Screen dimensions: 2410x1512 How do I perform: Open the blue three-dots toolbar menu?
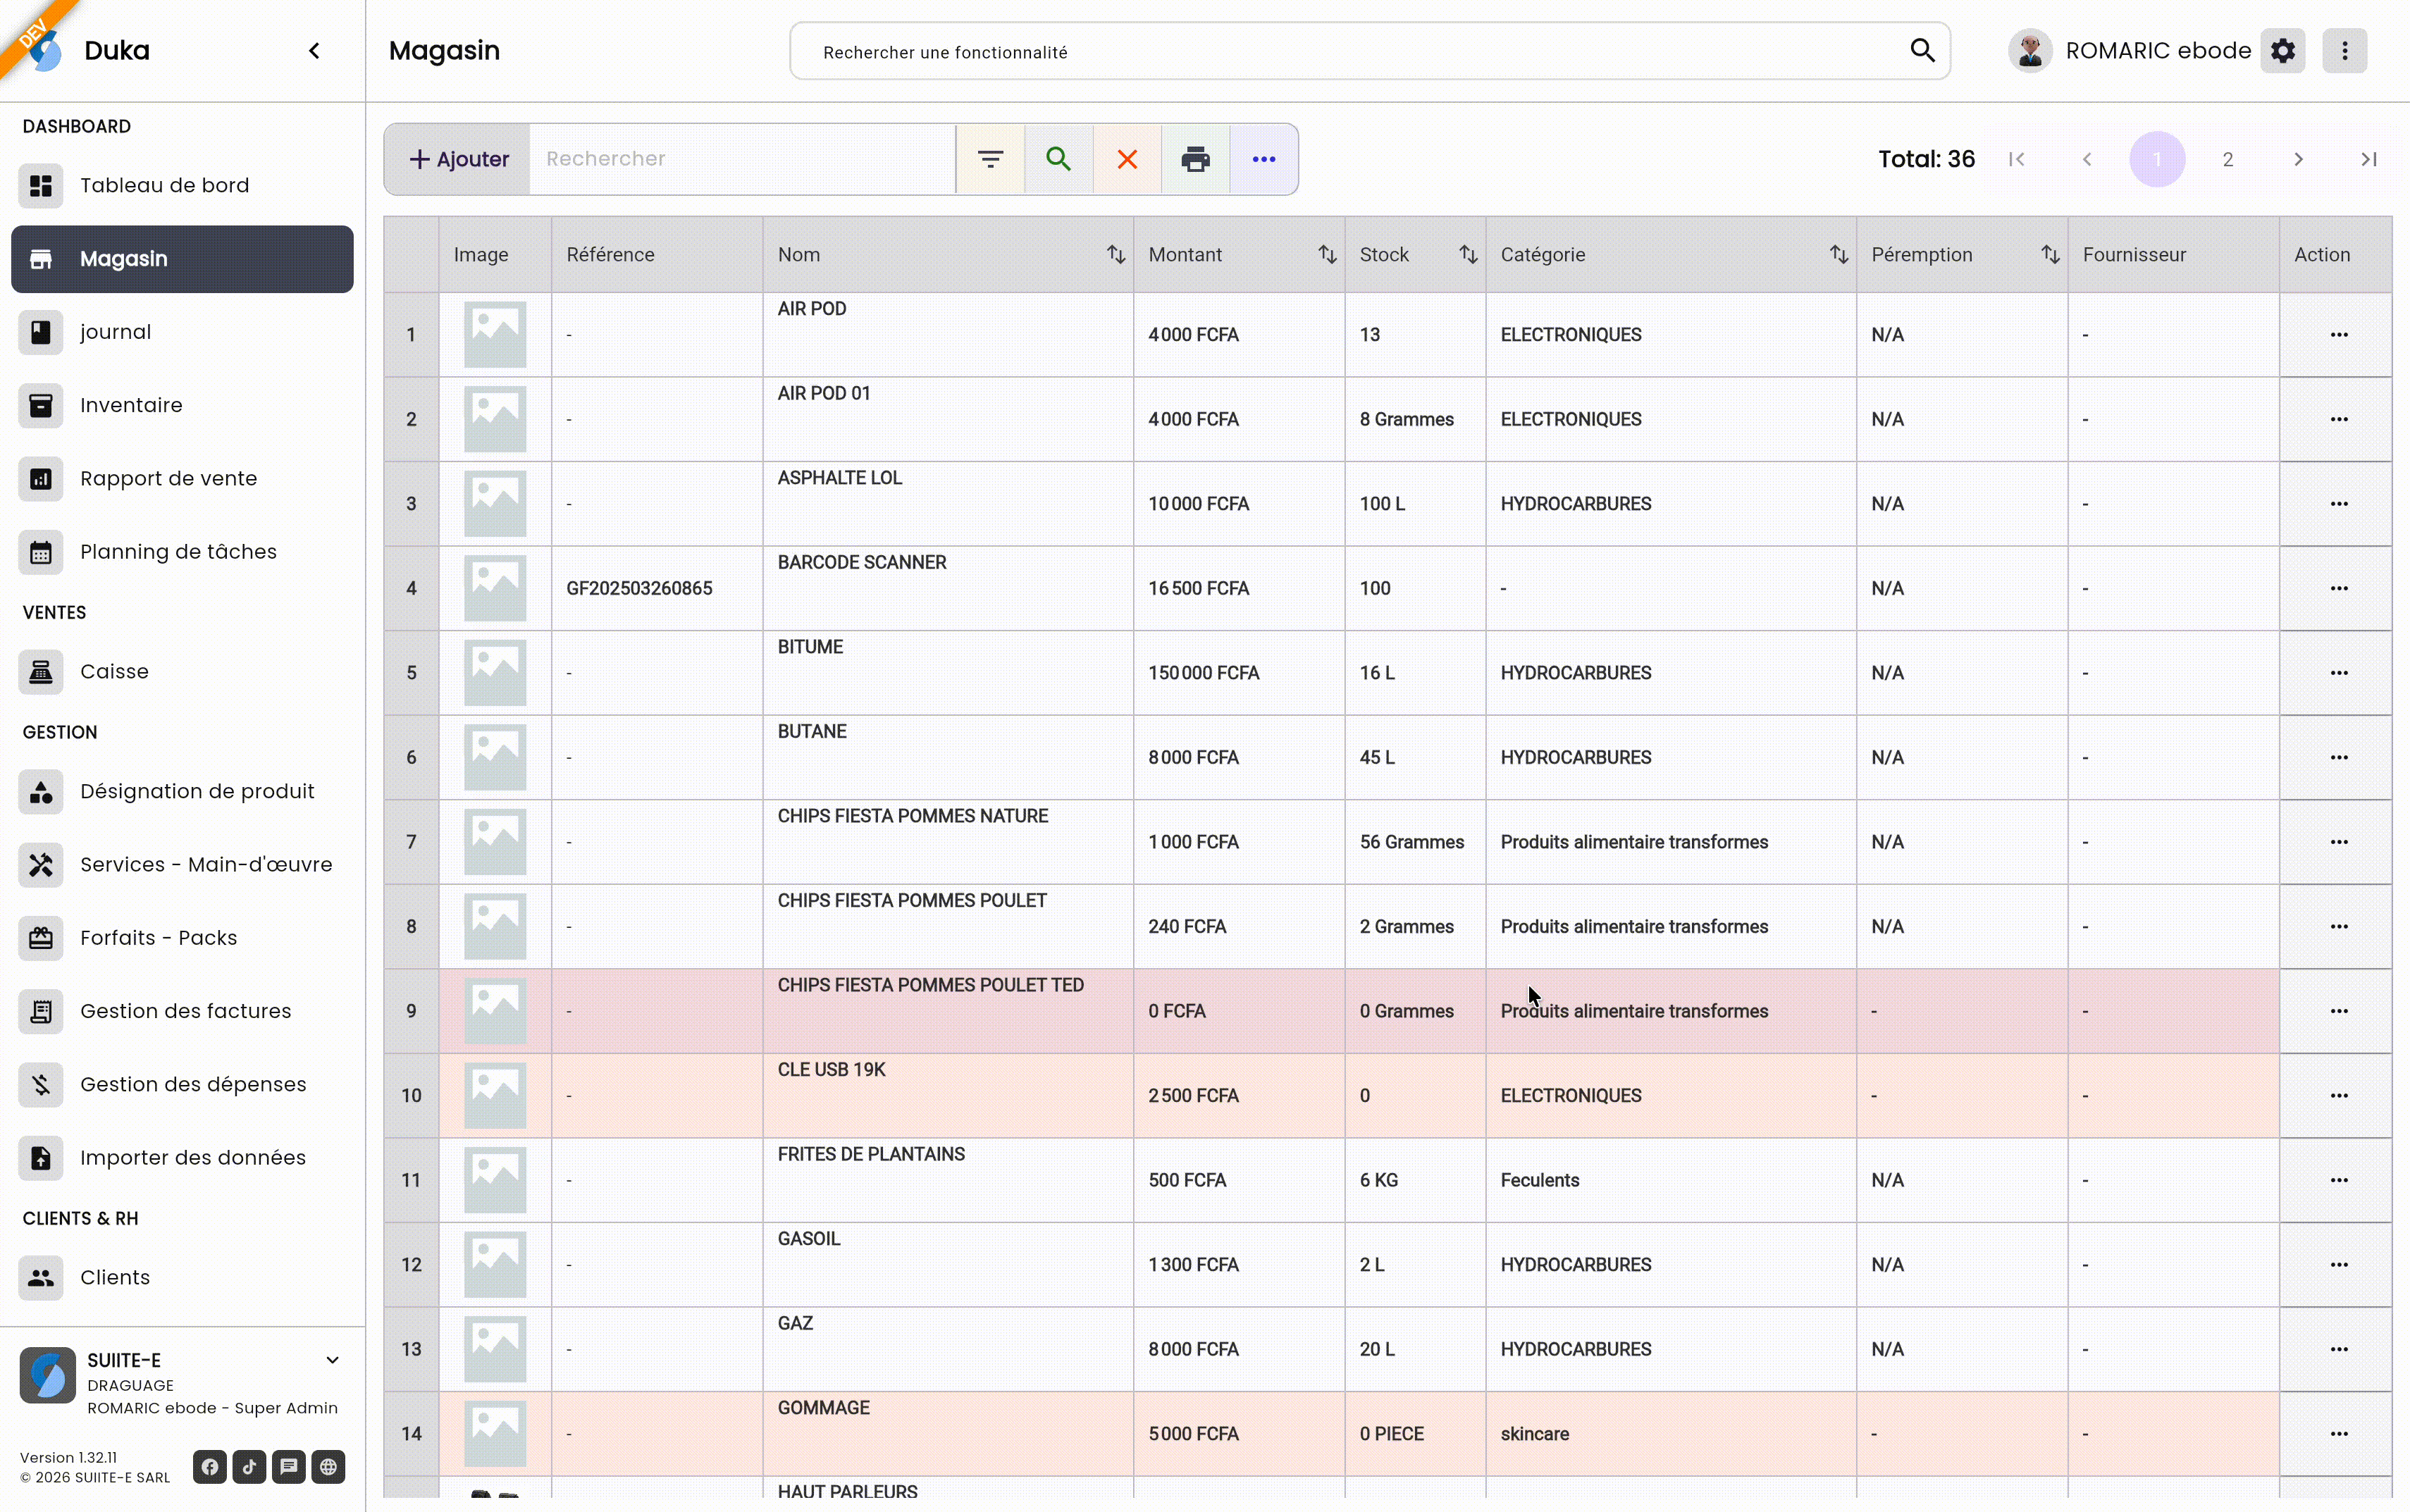[x=1264, y=159]
